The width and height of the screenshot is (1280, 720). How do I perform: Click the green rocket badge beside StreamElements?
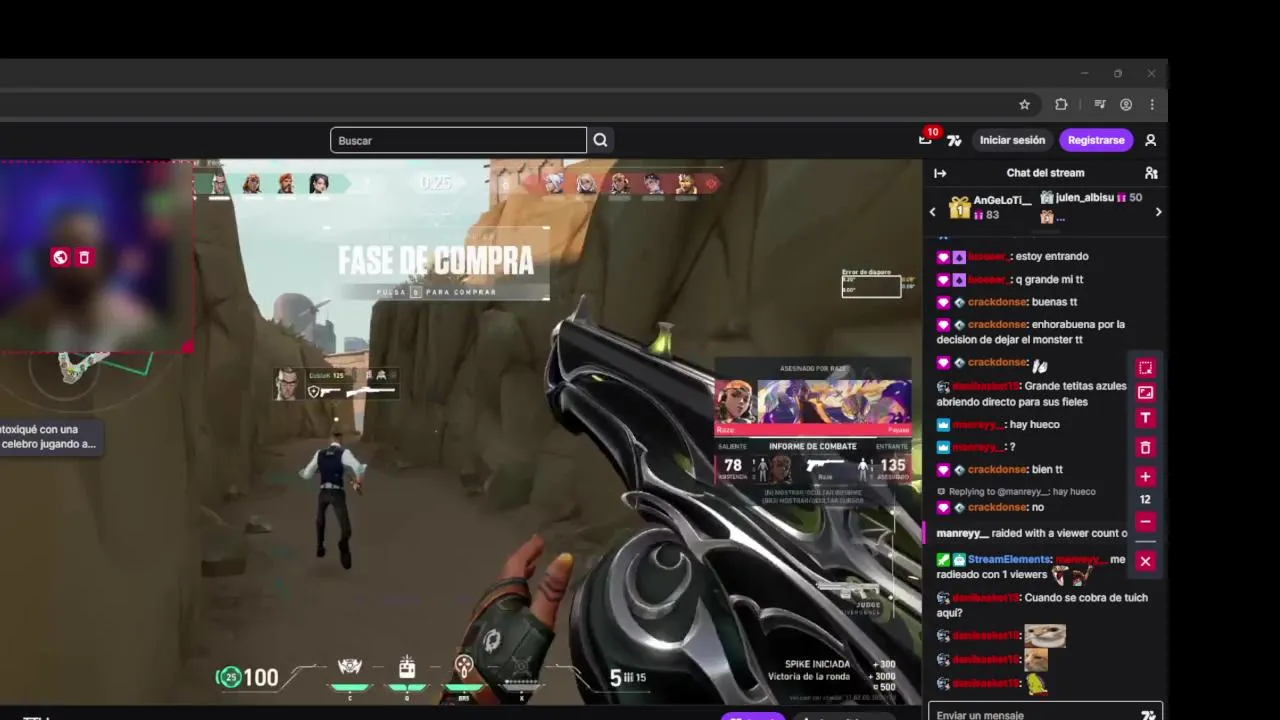[x=943, y=560]
